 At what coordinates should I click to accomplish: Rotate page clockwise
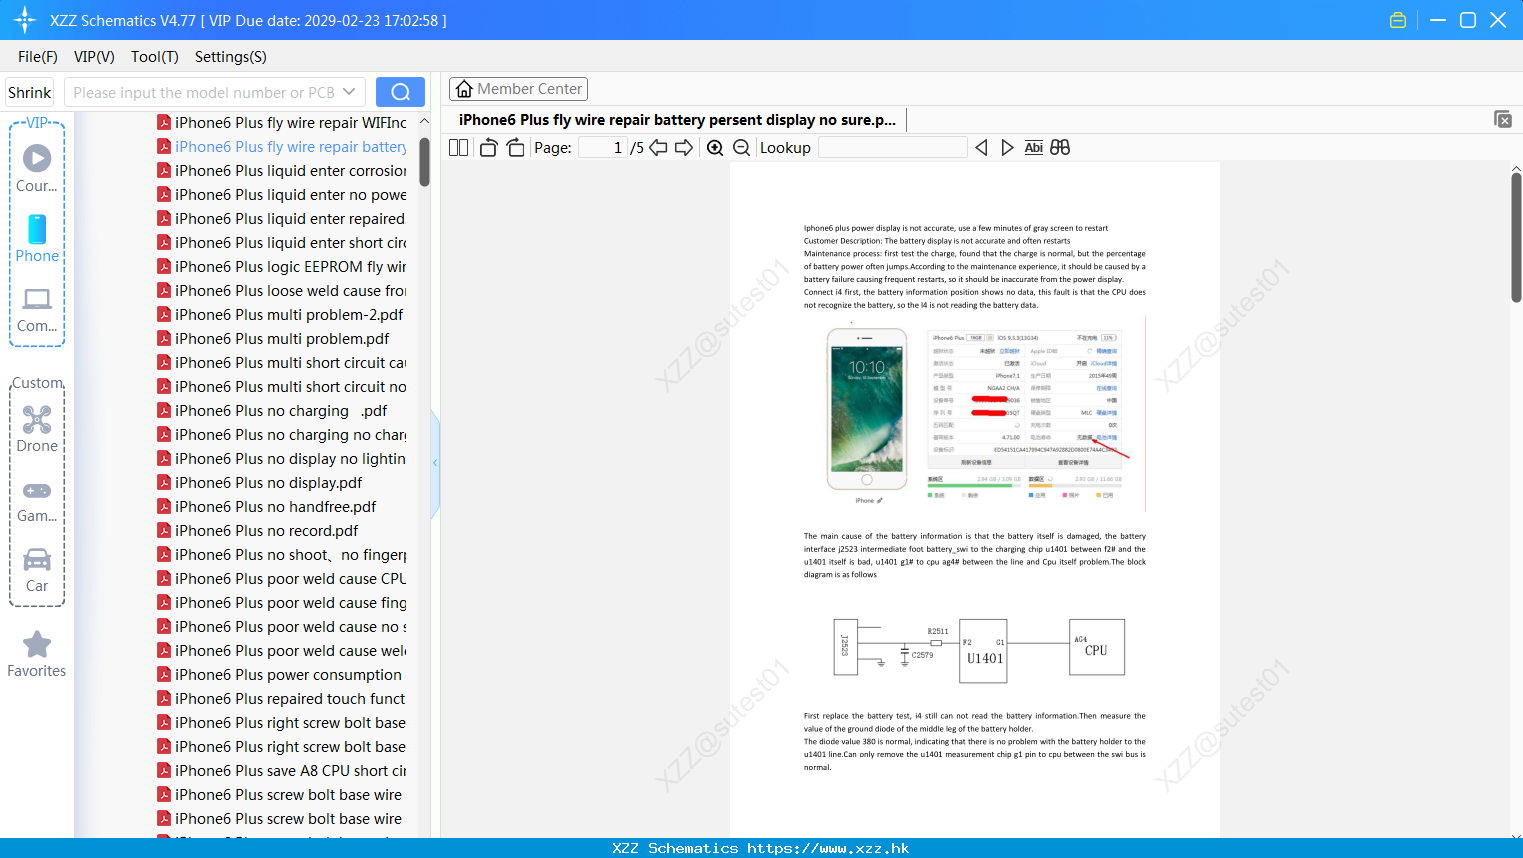[x=515, y=147]
